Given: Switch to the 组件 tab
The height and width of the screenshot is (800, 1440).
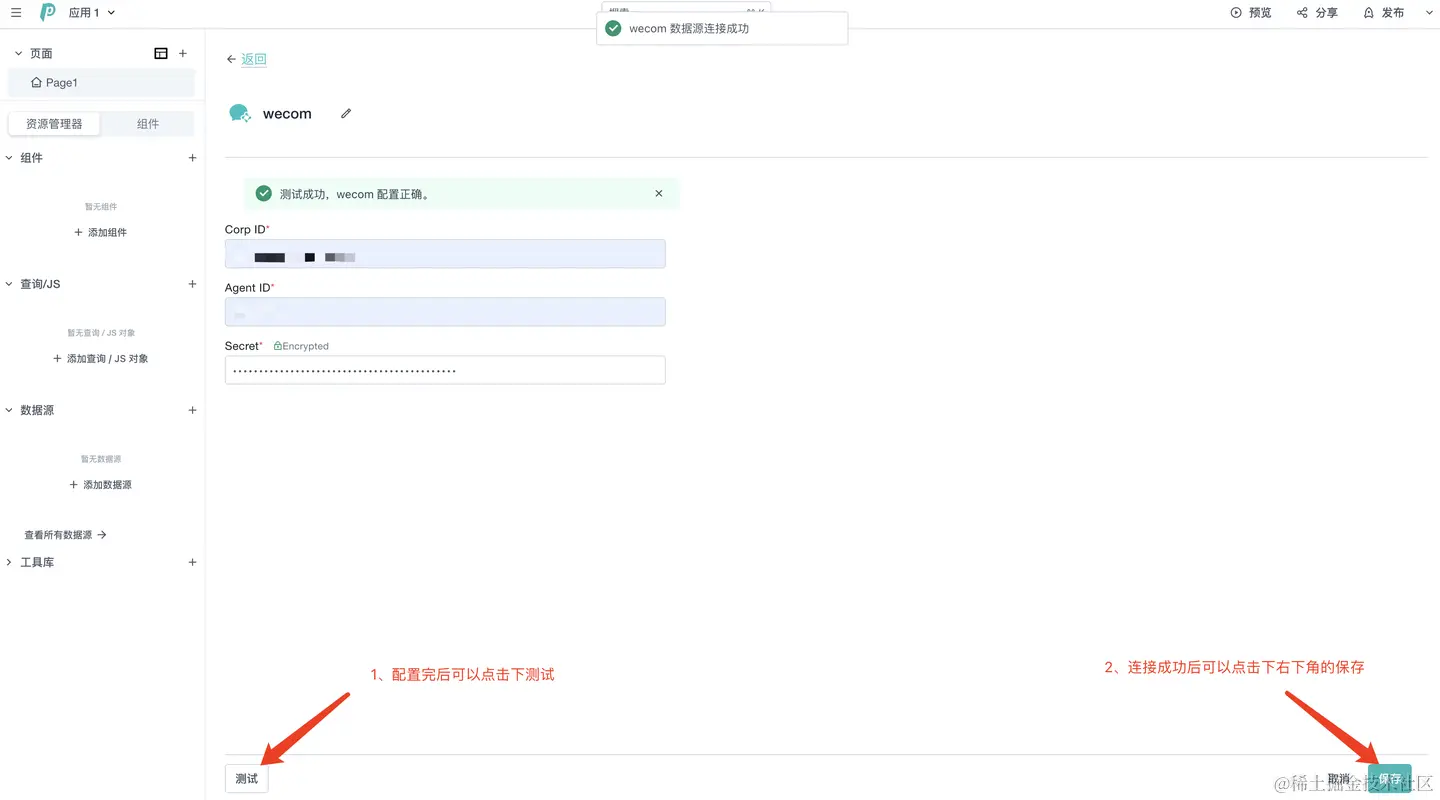Looking at the screenshot, I should (x=148, y=124).
